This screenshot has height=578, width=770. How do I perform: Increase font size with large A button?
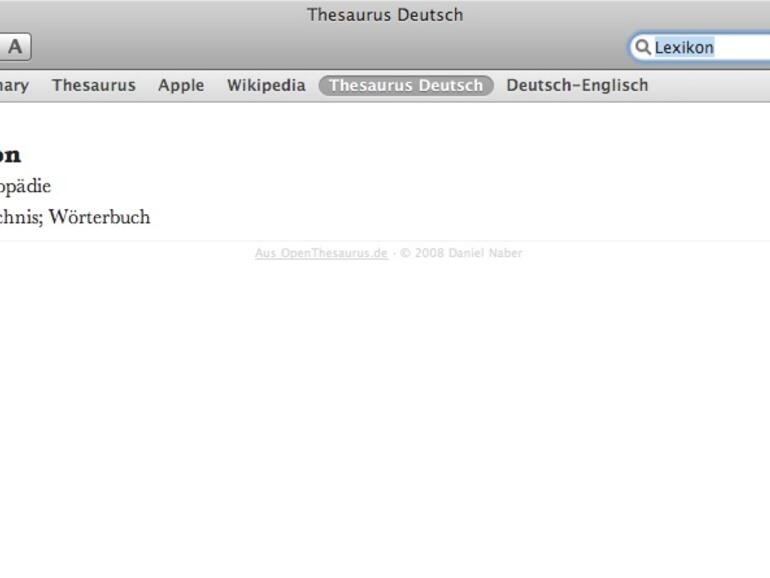tap(15, 47)
